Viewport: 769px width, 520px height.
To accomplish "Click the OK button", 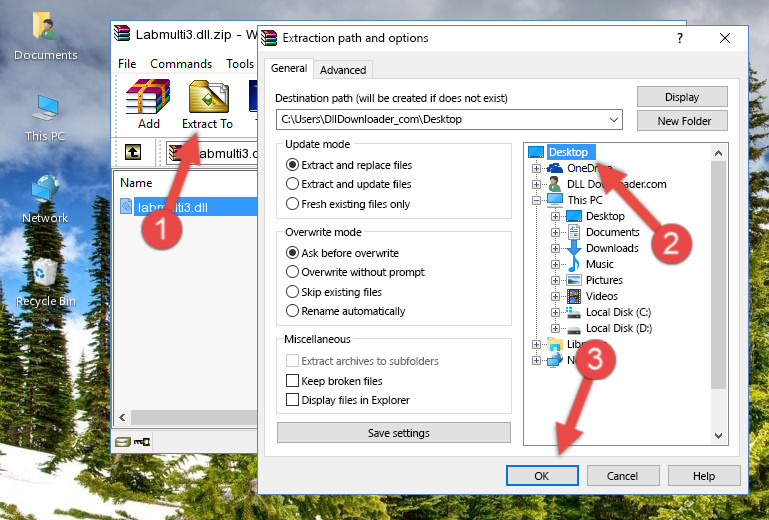I will [x=542, y=476].
